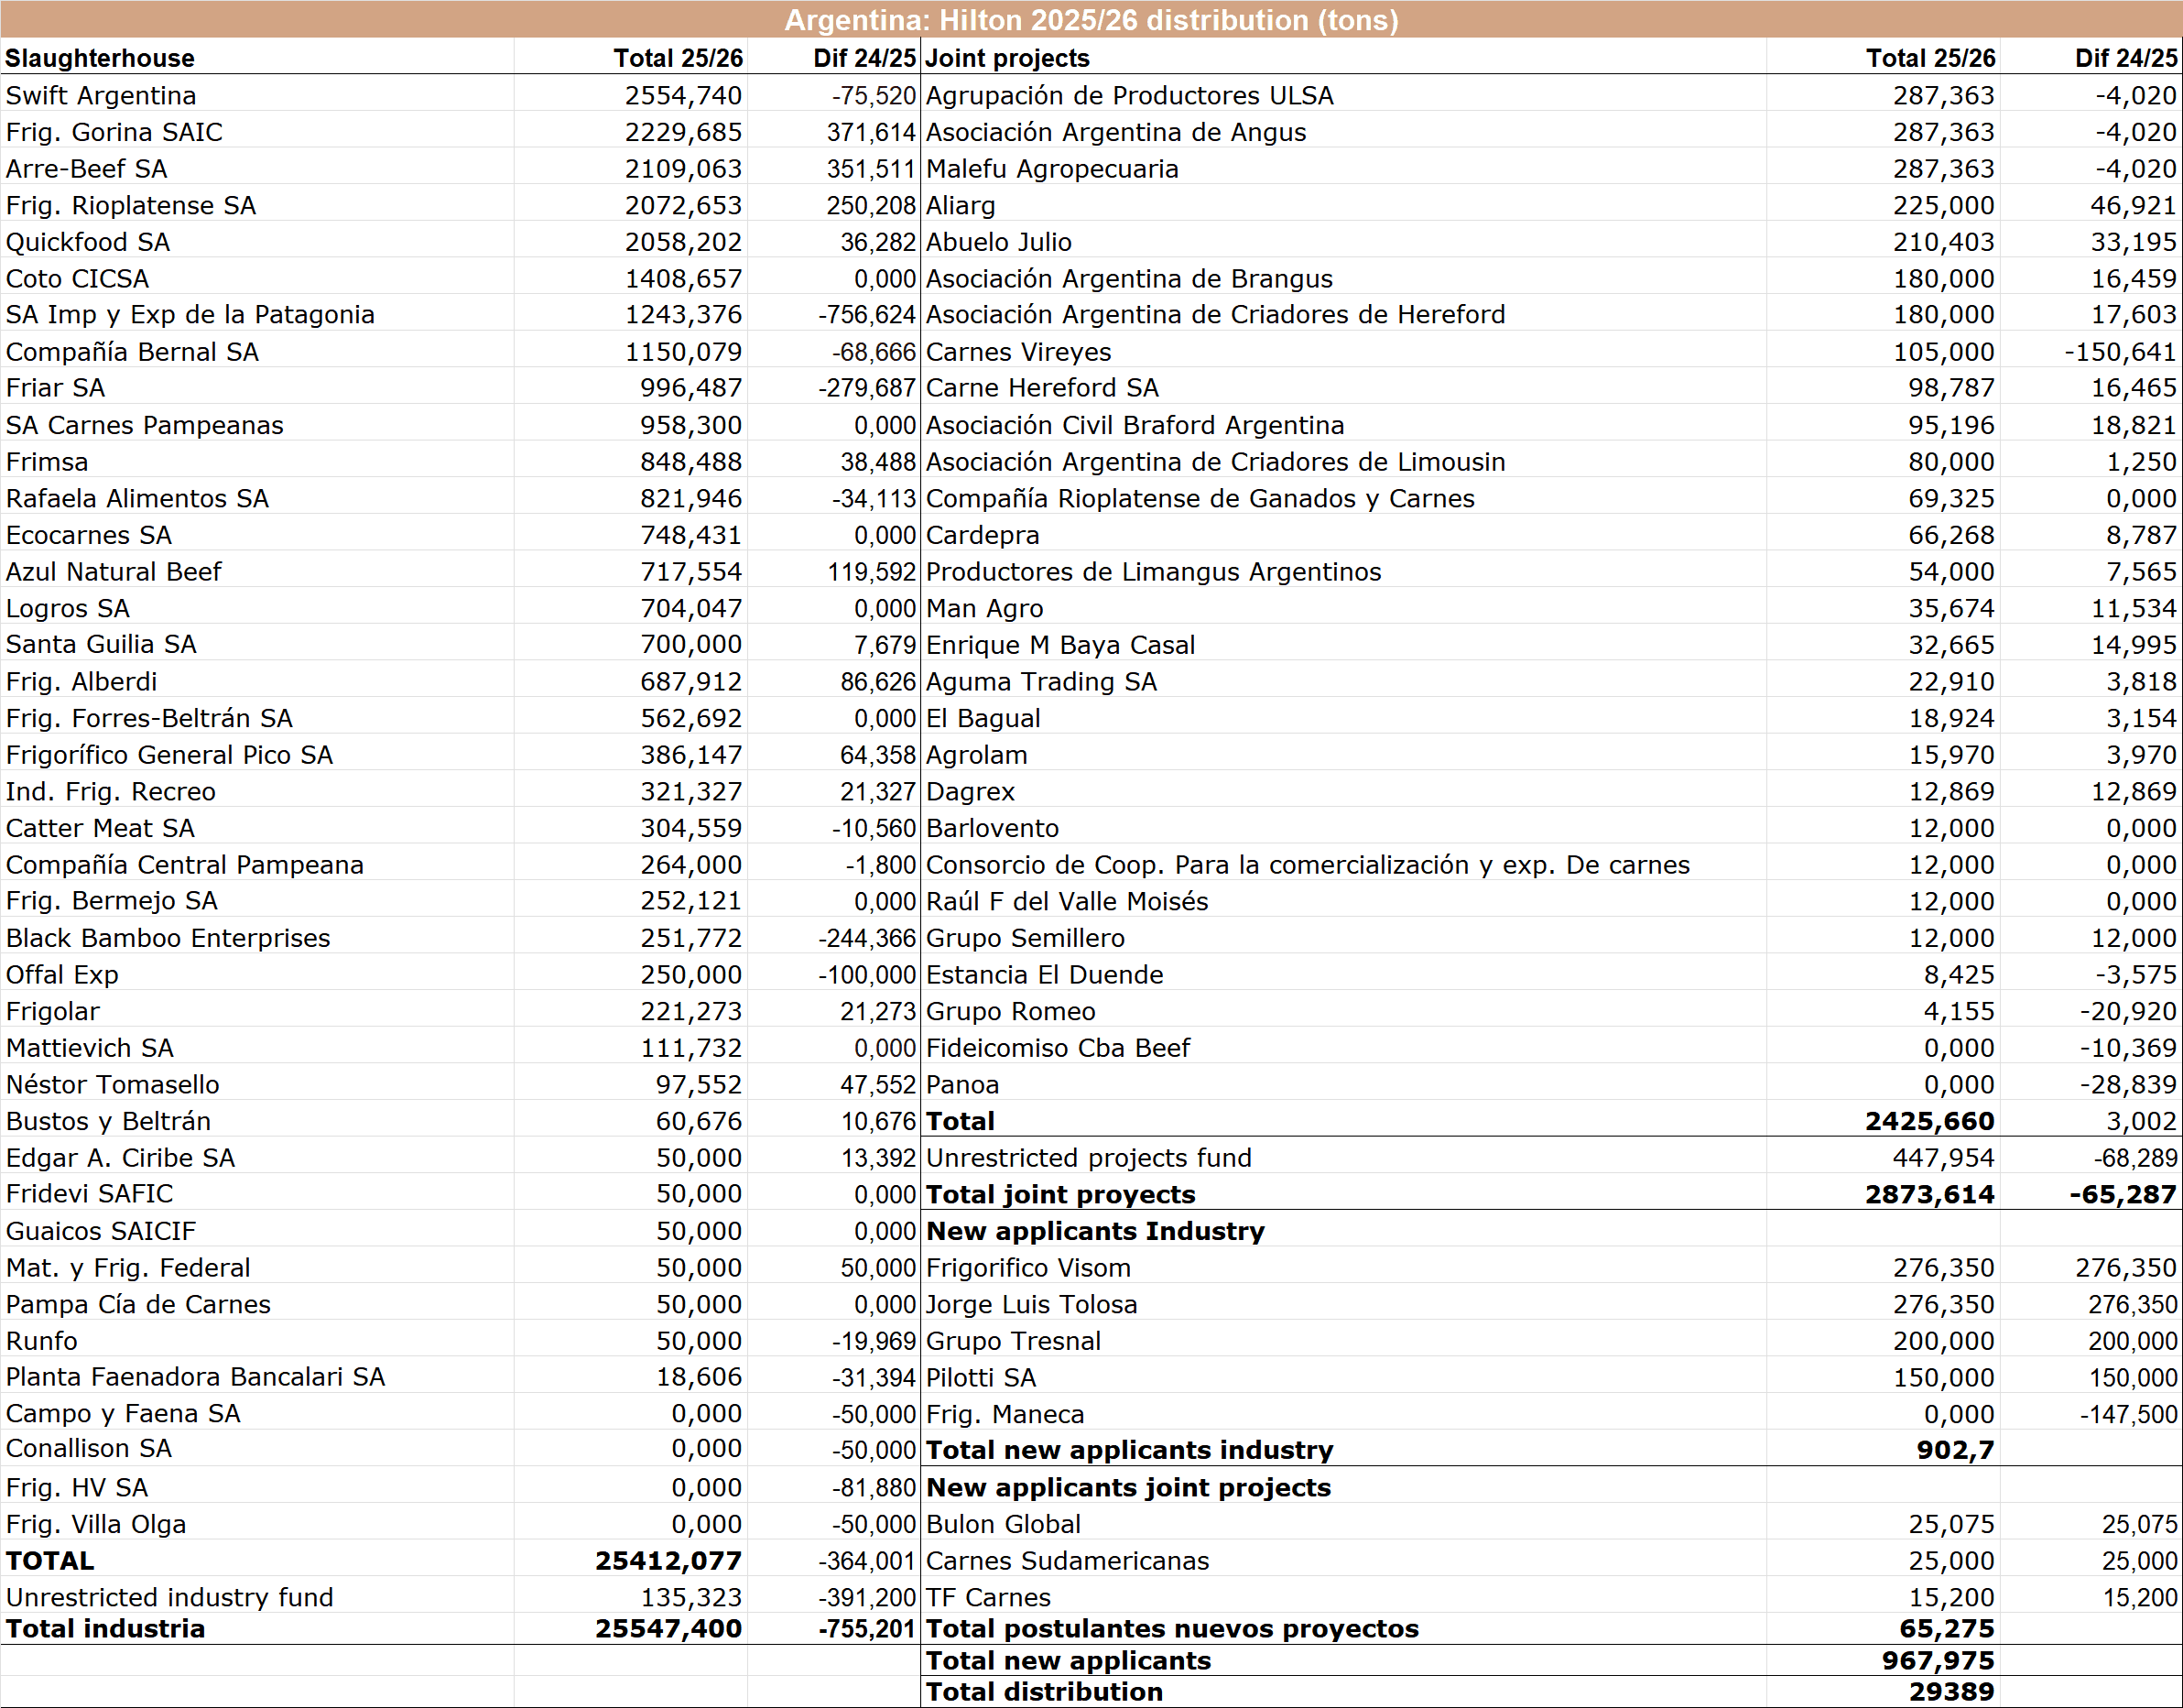Click 'Unrestricted industry fund' label
Image resolution: width=2183 pixels, height=1708 pixels.
pyautogui.click(x=169, y=1597)
